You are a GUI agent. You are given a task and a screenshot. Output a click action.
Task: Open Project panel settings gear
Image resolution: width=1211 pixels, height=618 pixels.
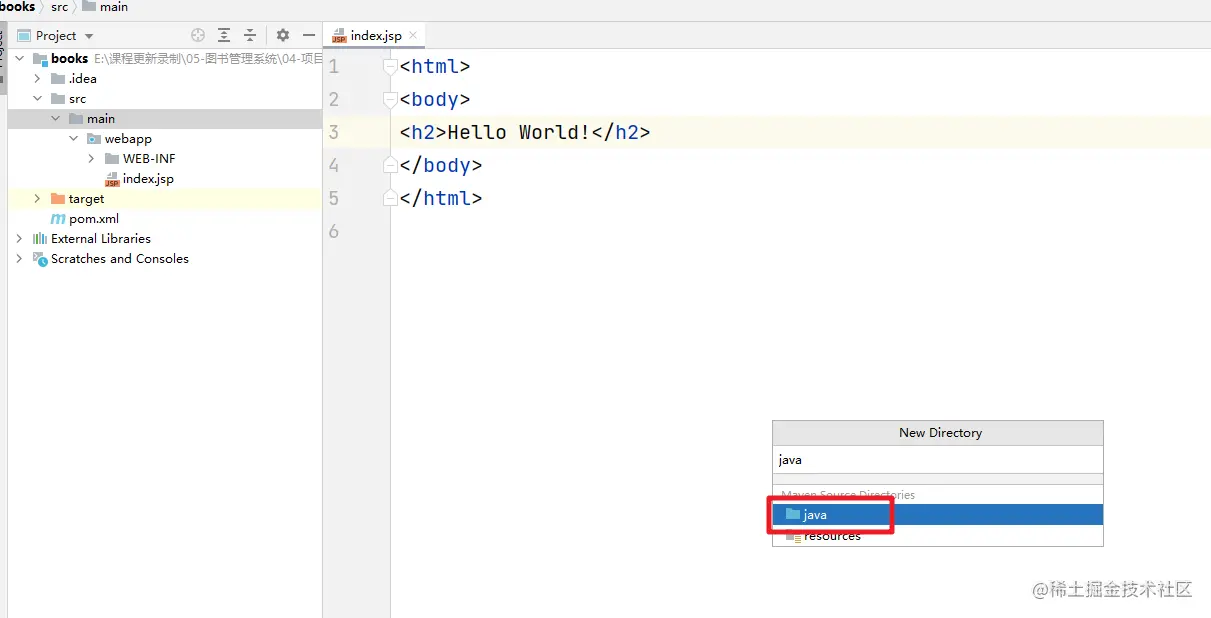click(x=282, y=35)
